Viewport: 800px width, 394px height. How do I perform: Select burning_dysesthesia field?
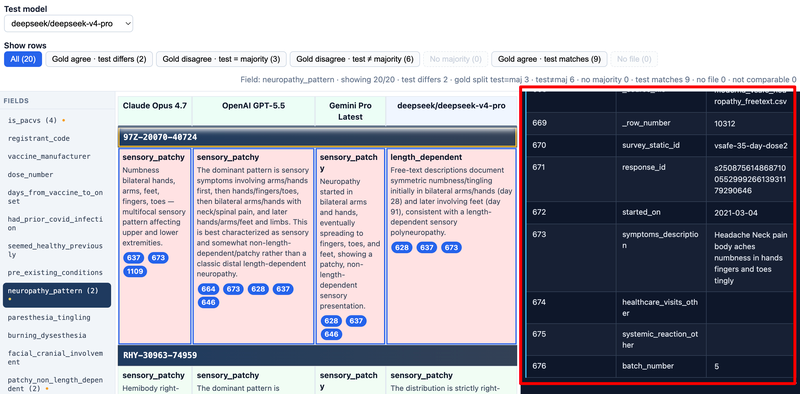pyautogui.click(x=57, y=335)
